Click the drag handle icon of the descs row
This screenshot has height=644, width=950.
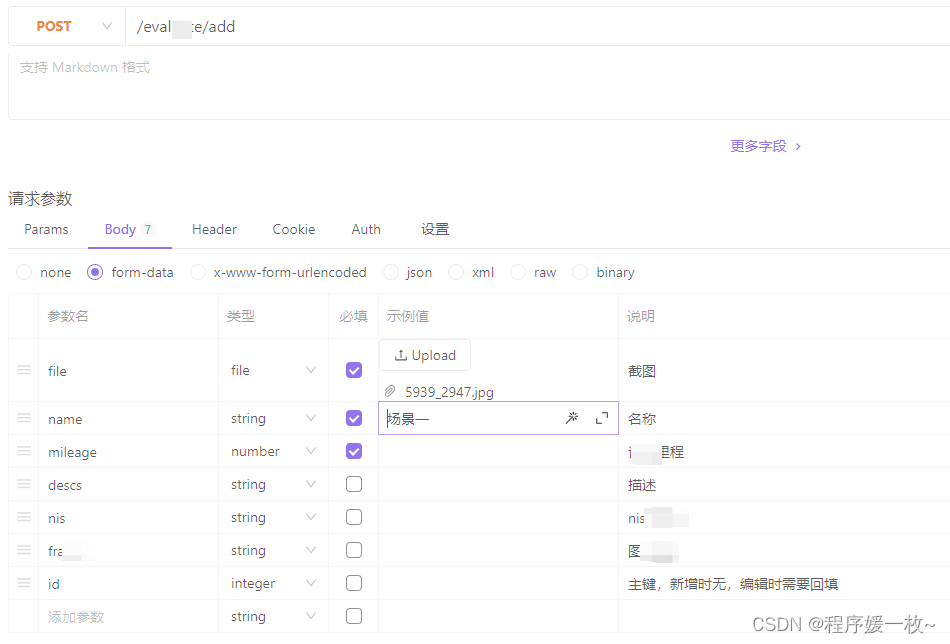23,484
